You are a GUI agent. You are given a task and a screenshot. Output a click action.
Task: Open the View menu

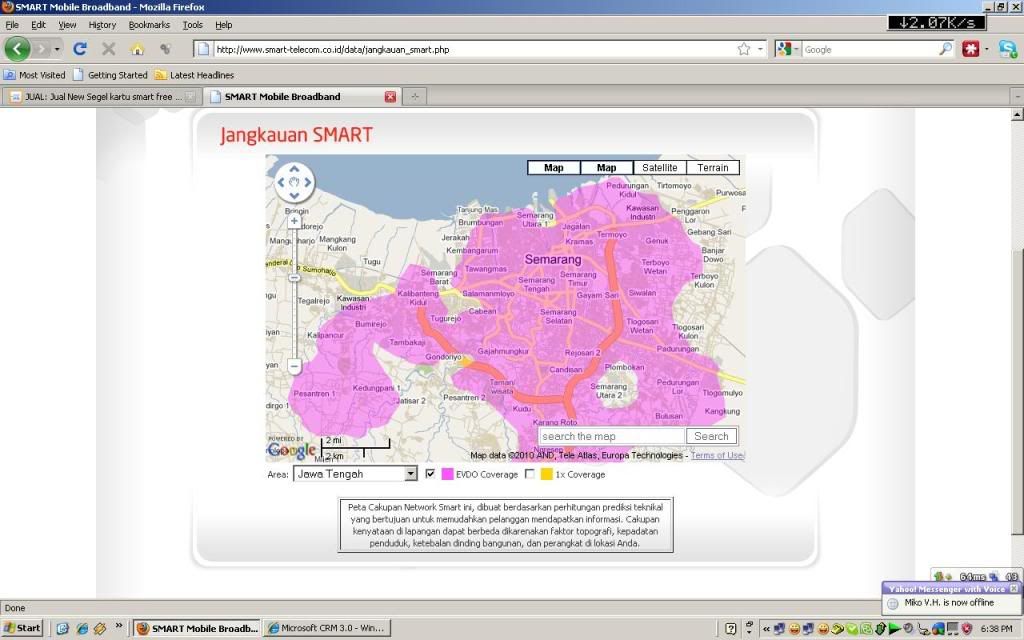(67, 25)
